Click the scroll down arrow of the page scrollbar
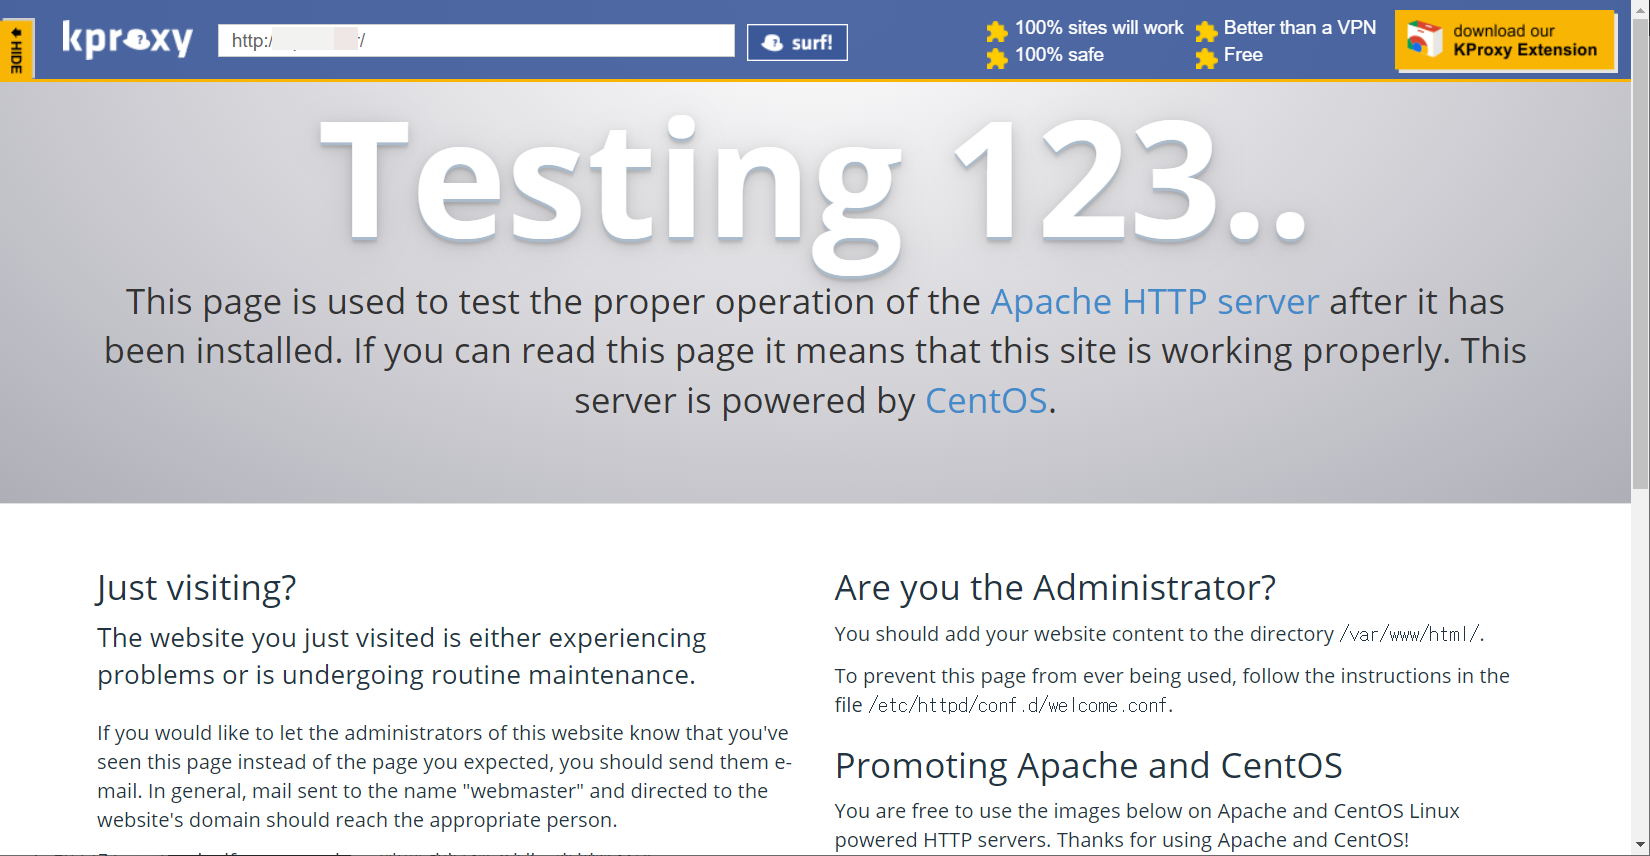 [1640, 846]
